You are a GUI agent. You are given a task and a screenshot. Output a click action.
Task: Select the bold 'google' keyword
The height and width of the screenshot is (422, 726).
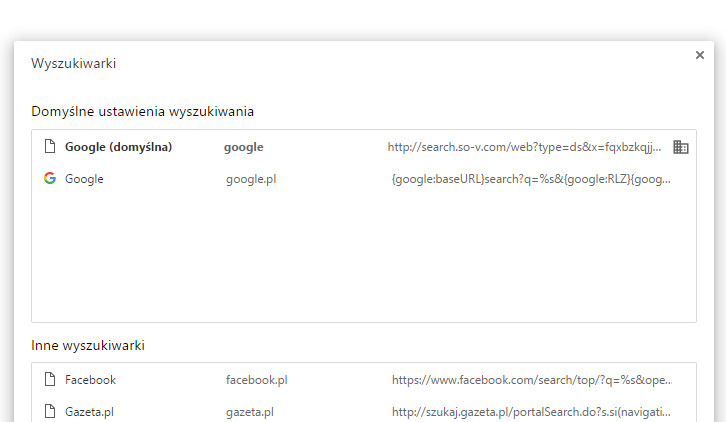pyautogui.click(x=244, y=147)
